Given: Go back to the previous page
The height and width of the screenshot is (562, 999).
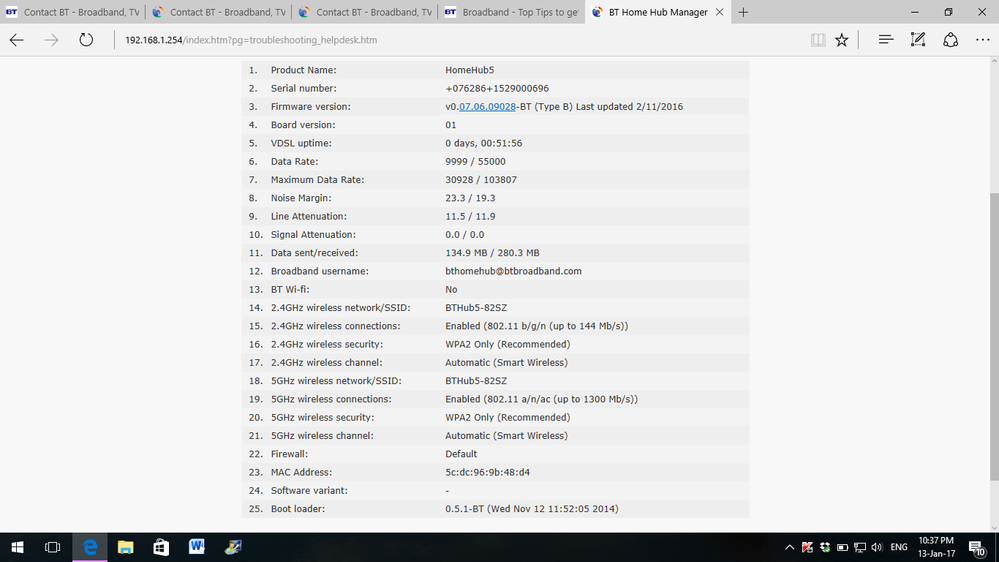Looking at the screenshot, I should (x=17, y=40).
